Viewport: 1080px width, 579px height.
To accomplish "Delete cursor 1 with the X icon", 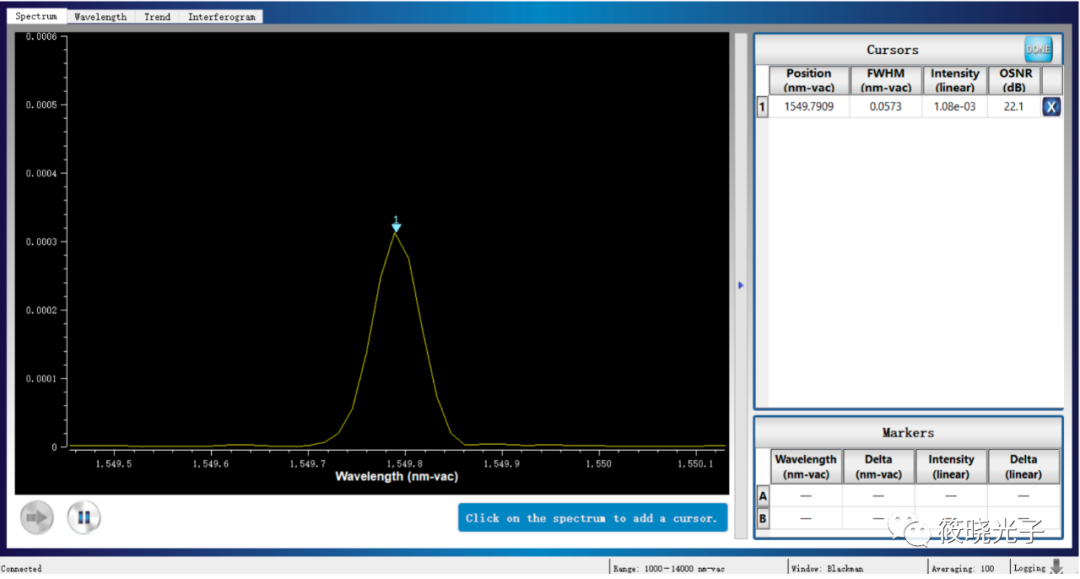I will (x=1051, y=107).
